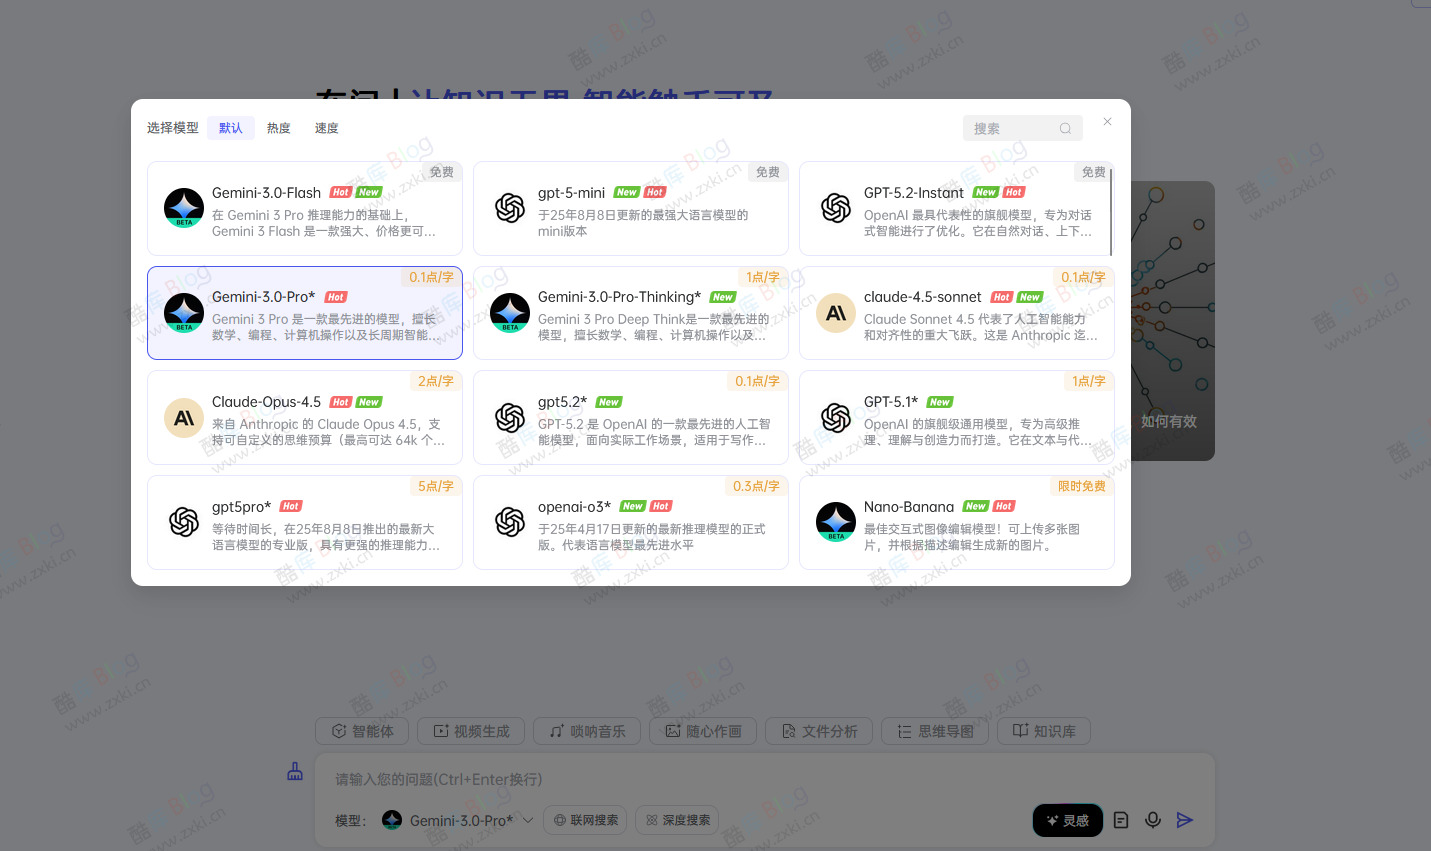
Task: Select the 视频生成 video generation tool
Action: [470, 731]
